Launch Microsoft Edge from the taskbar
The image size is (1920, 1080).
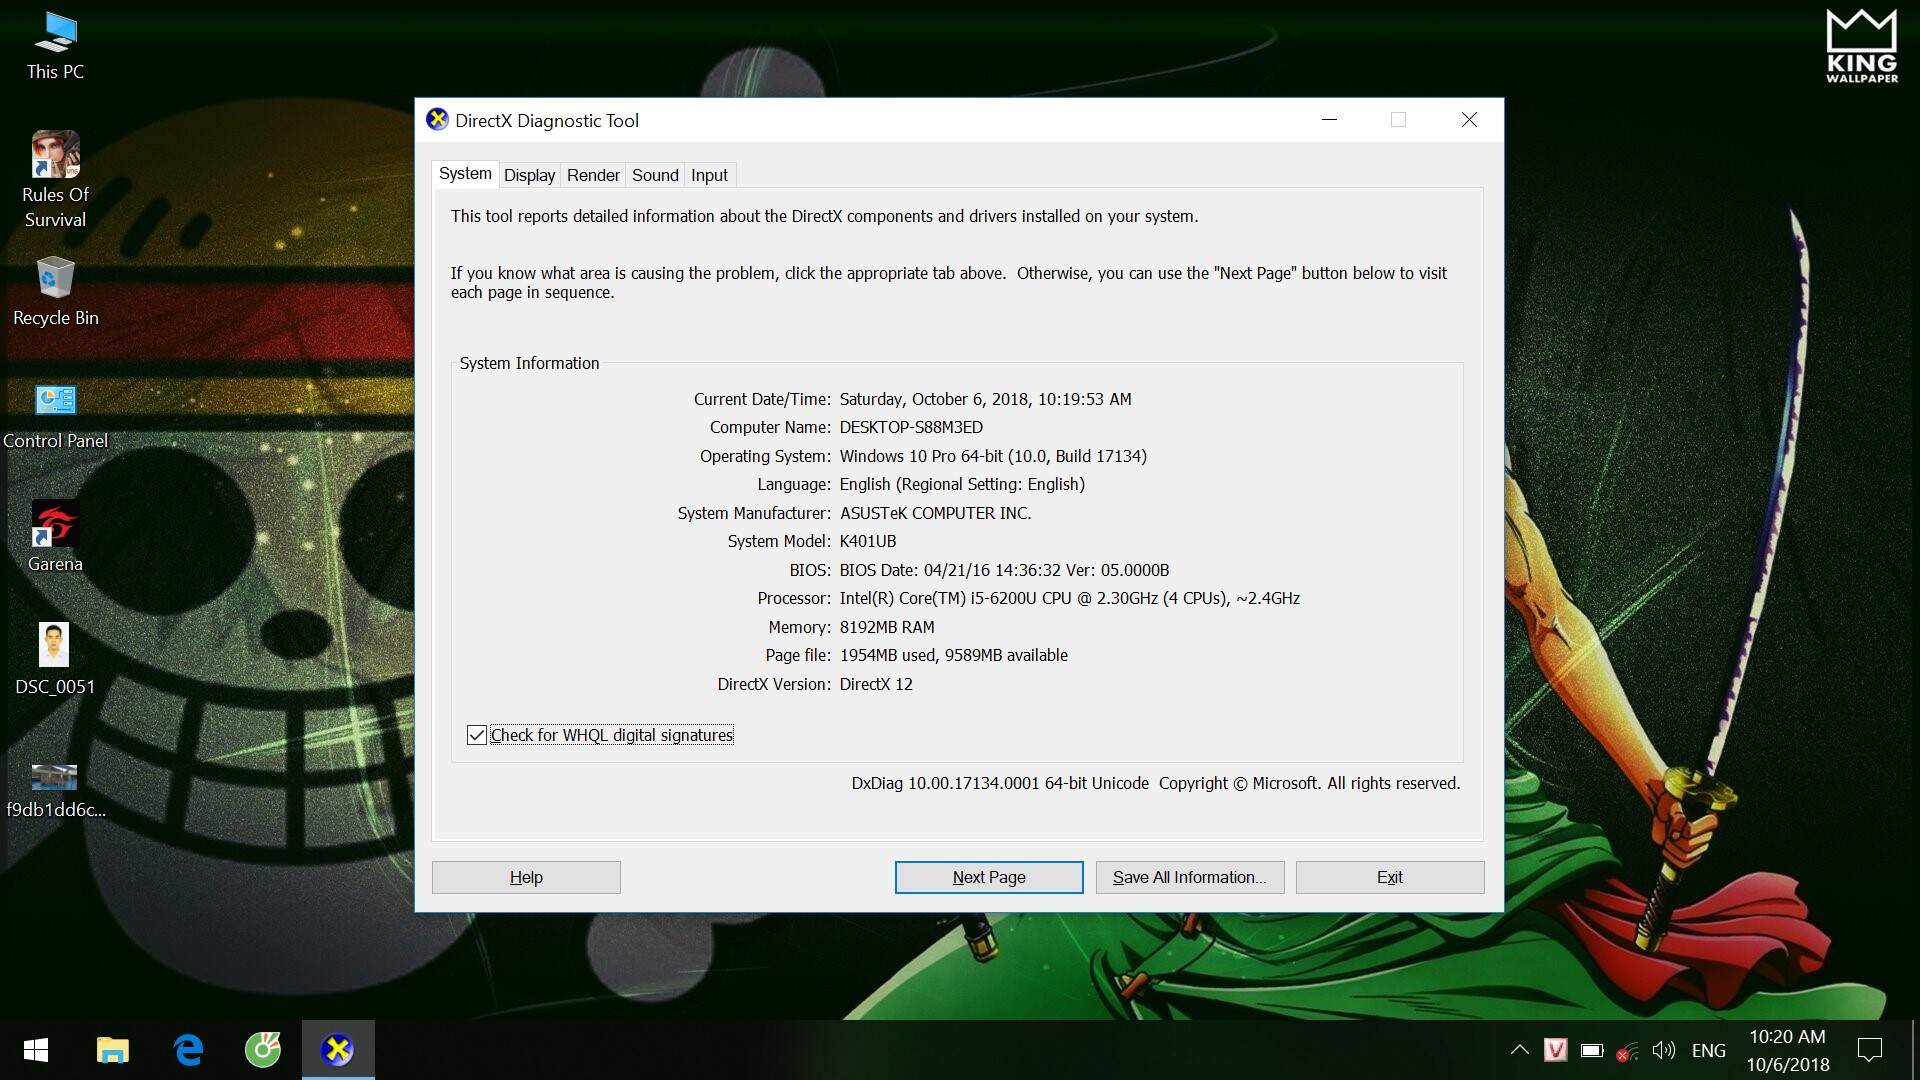pos(188,1050)
